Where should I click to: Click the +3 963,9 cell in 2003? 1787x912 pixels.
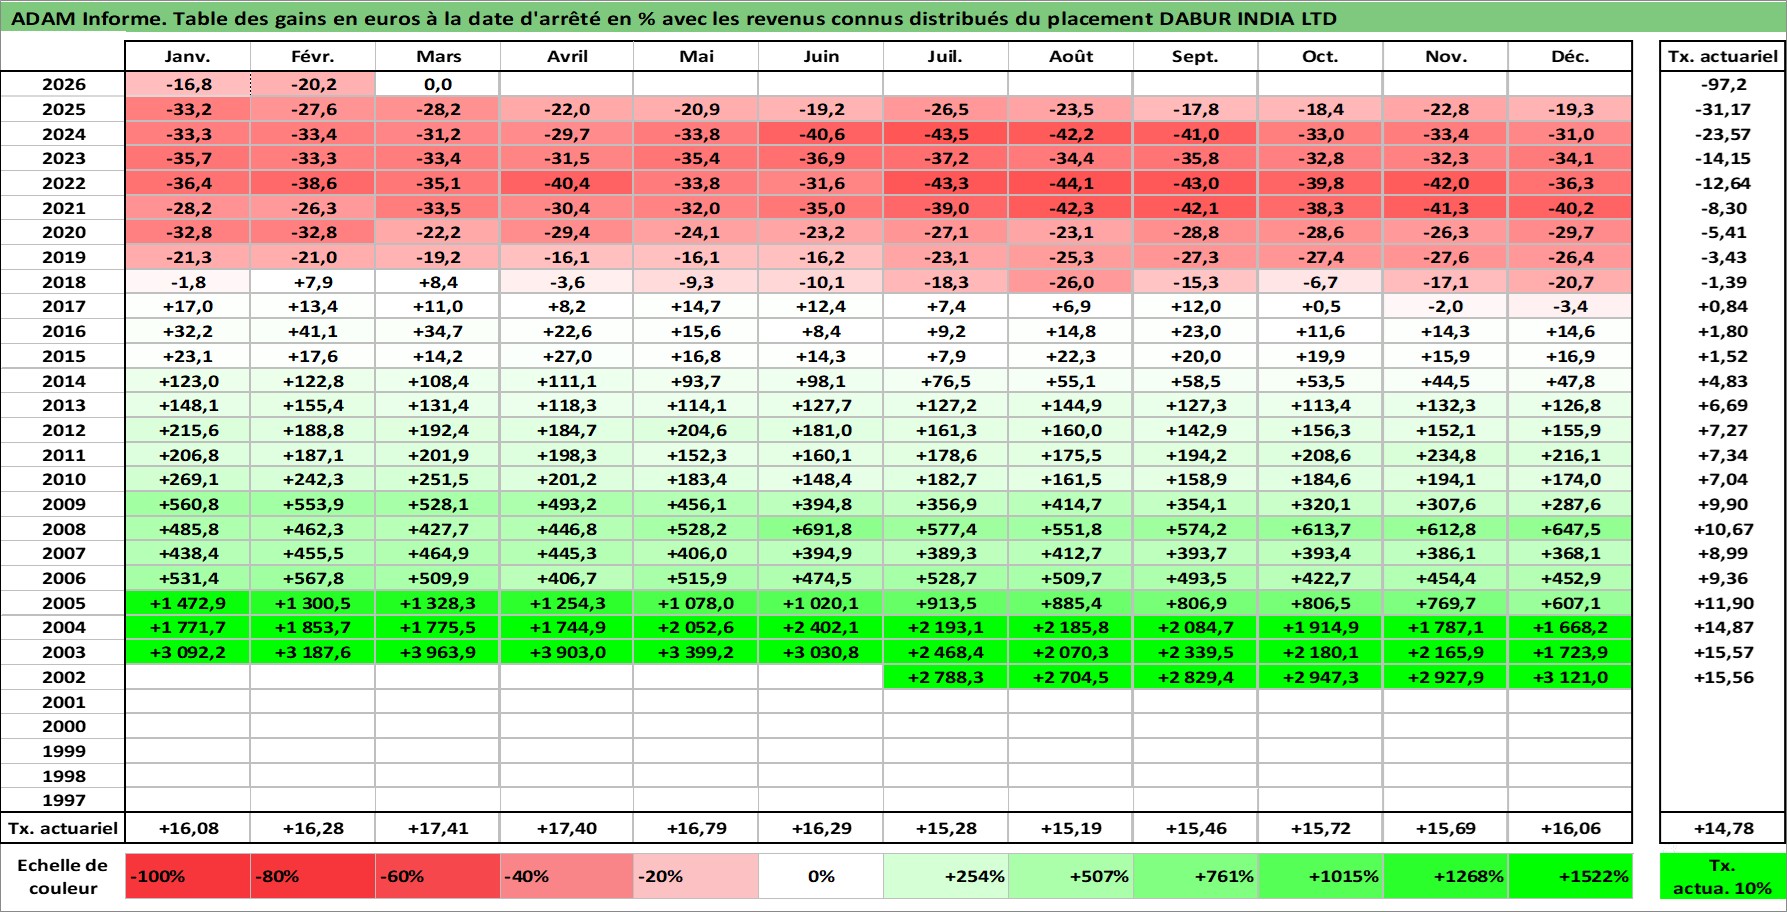coord(438,652)
